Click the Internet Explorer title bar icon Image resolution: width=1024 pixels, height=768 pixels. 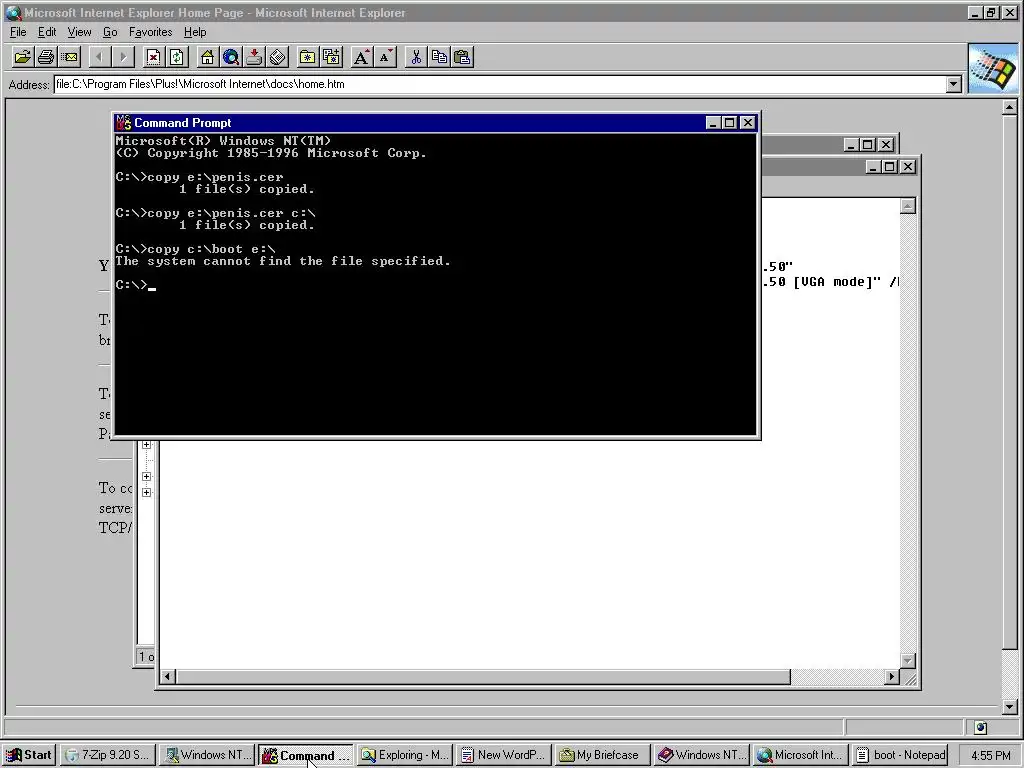pos(12,12)
